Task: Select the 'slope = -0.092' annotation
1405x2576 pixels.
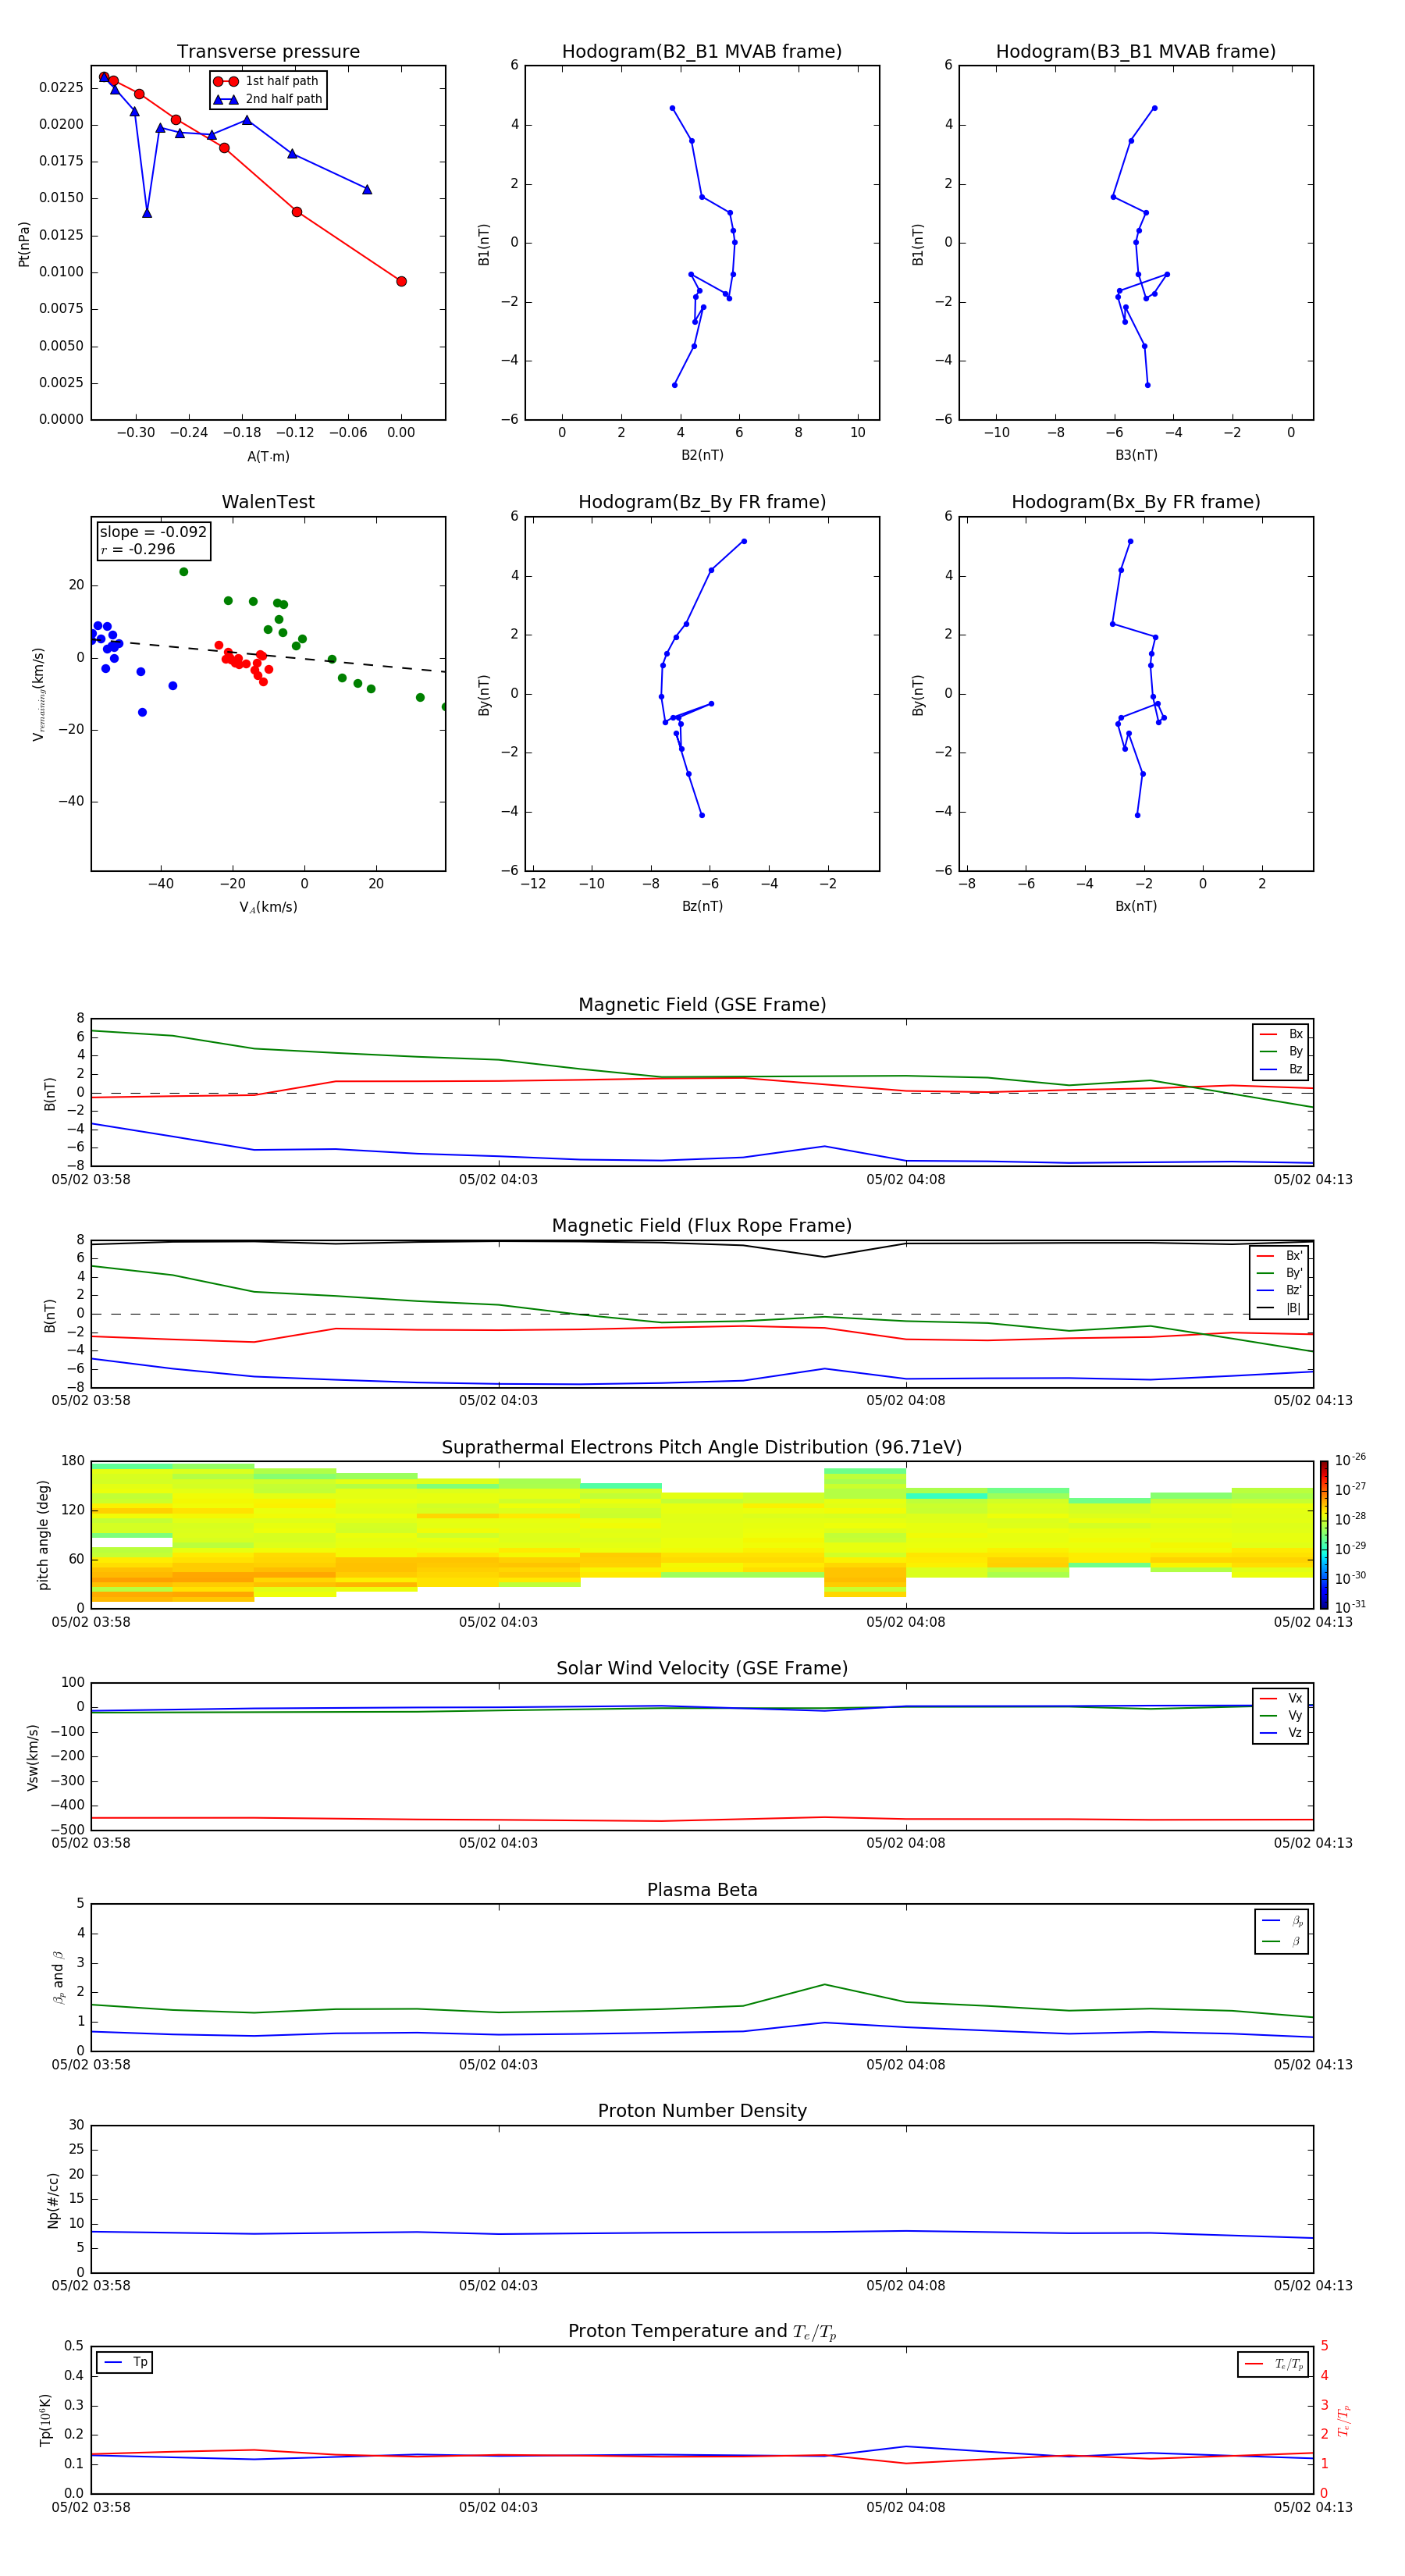Action: click(153, 532)
